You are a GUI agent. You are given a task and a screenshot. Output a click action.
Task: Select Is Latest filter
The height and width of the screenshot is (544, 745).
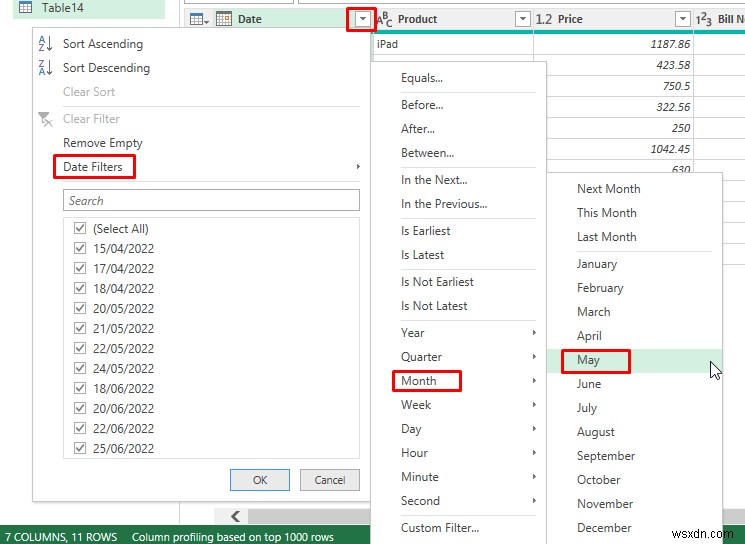422,255
